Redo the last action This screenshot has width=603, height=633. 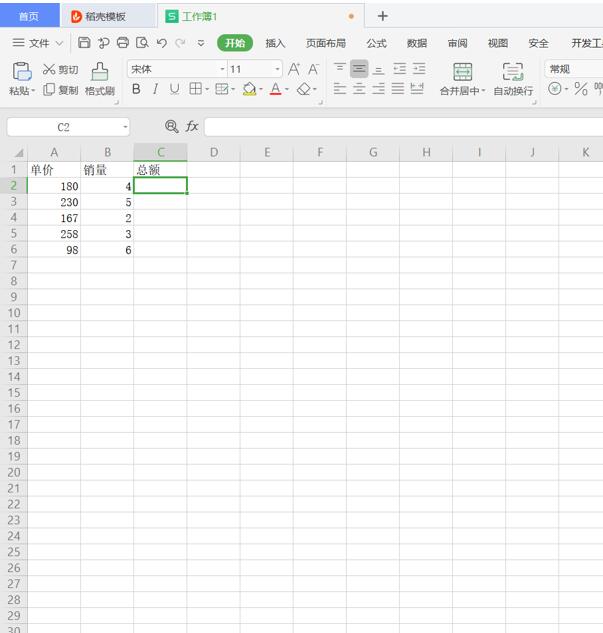click(x=180, y=43)
